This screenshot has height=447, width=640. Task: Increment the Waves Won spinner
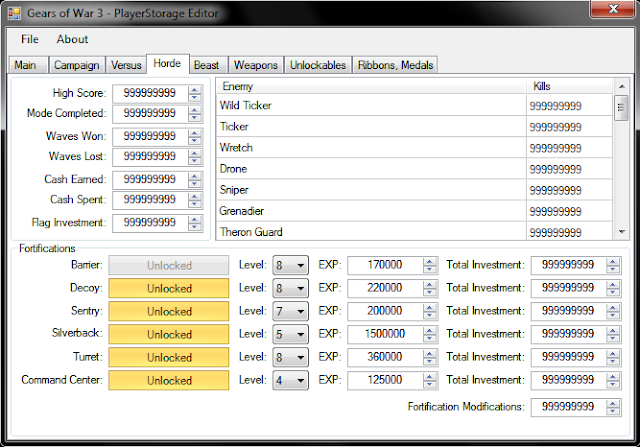click(195, 133)
